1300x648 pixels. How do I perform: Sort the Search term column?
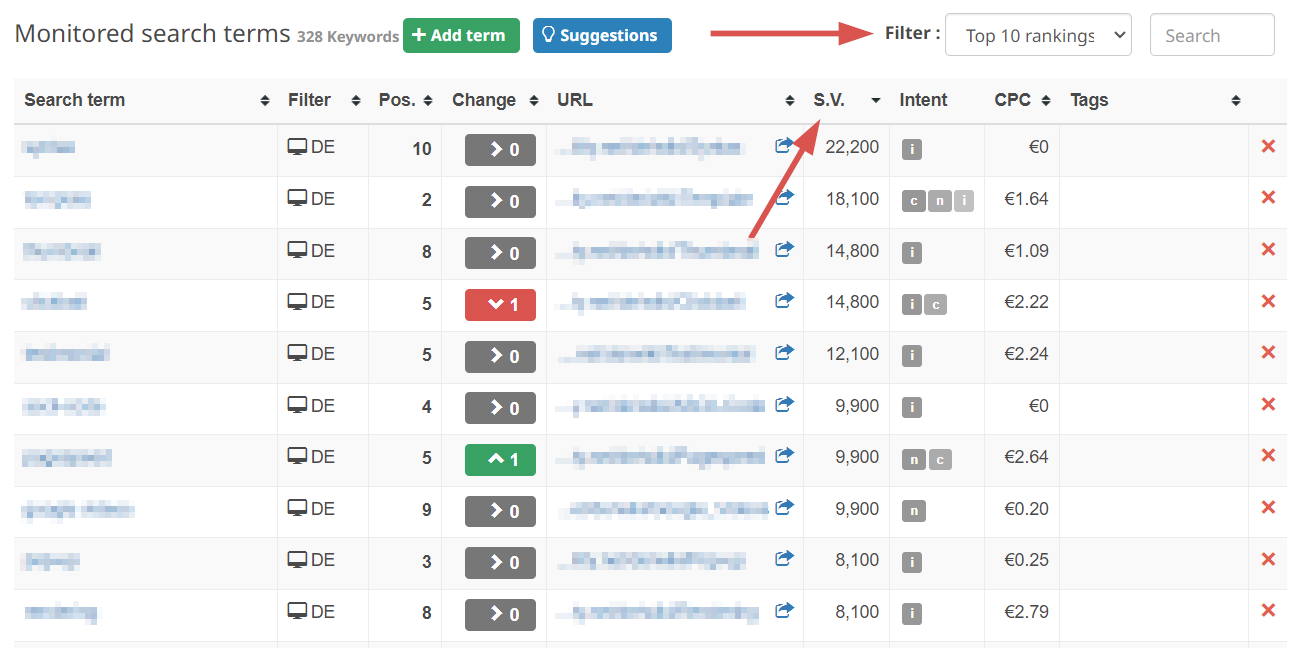click(263, 100)
